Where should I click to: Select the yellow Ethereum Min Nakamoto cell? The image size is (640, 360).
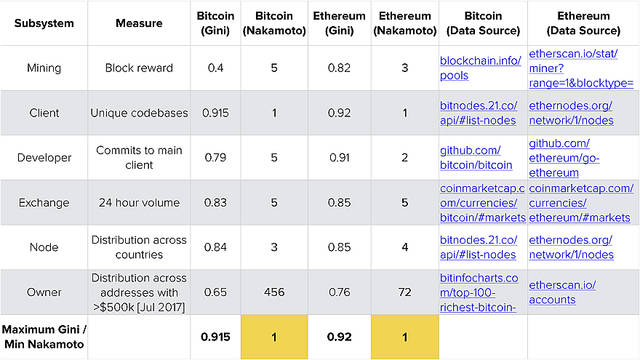[405, 337]
